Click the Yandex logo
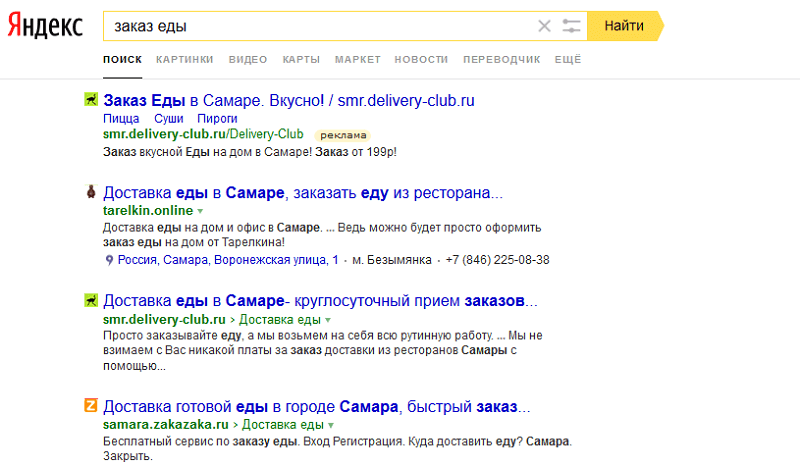The image size is (800, 467). point(46,27)
